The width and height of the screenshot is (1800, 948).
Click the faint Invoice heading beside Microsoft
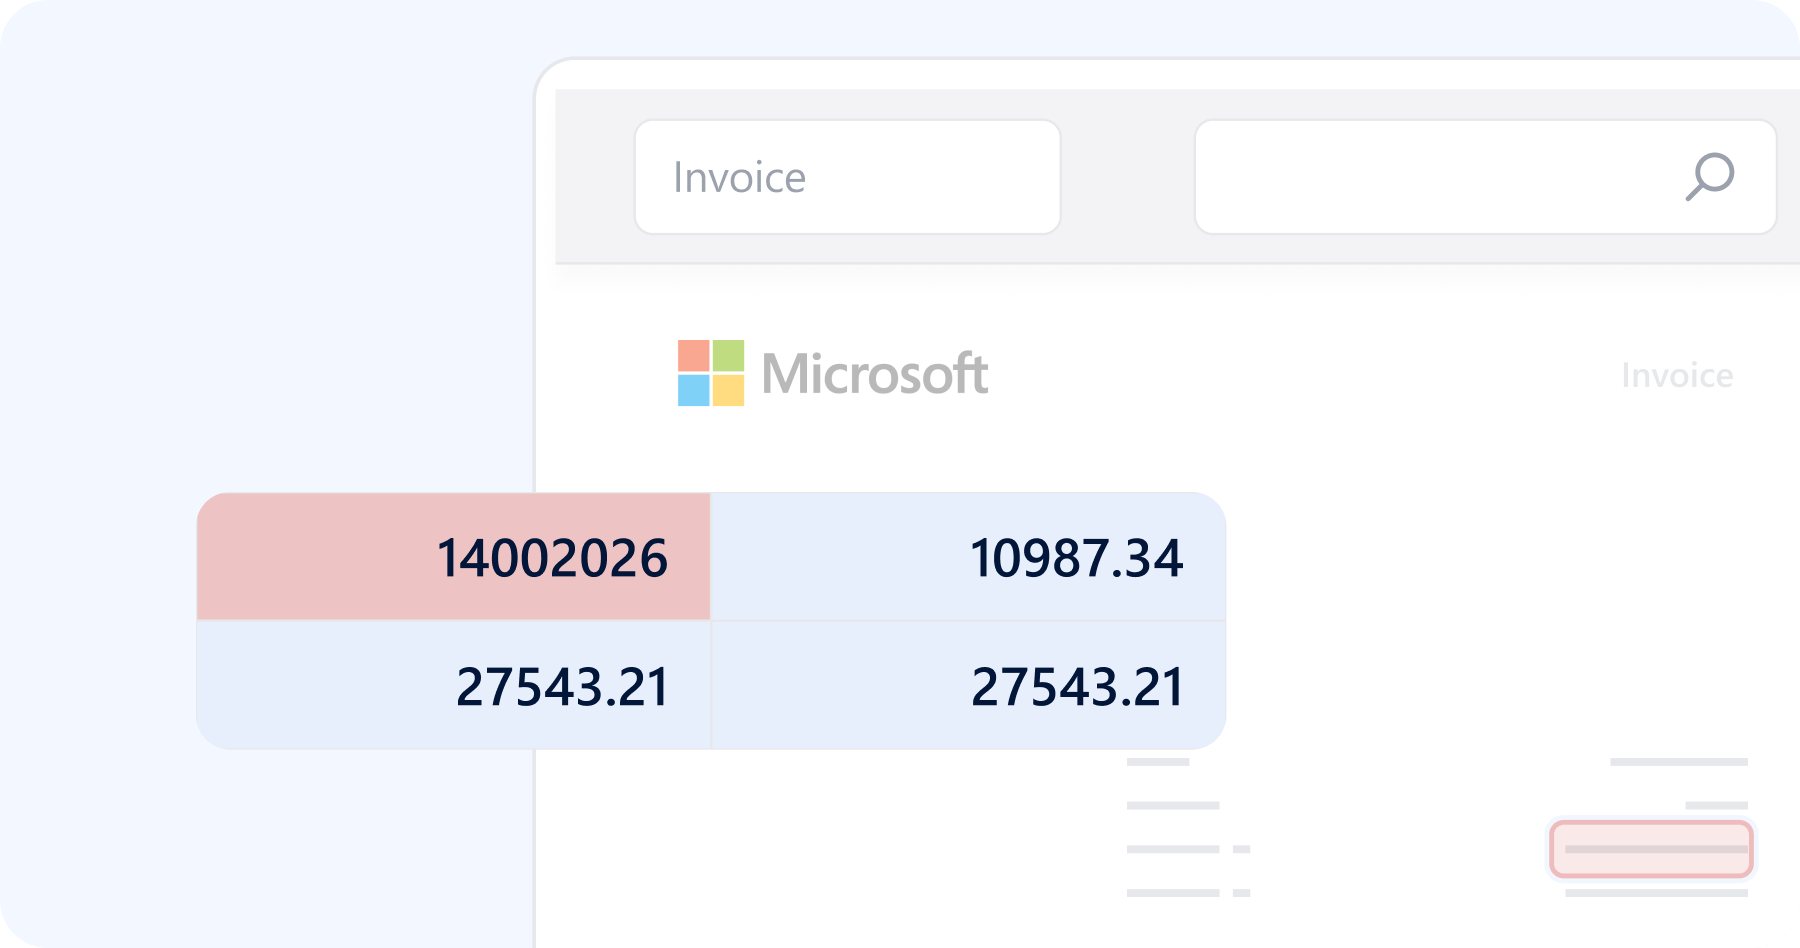pos(1677,376)
